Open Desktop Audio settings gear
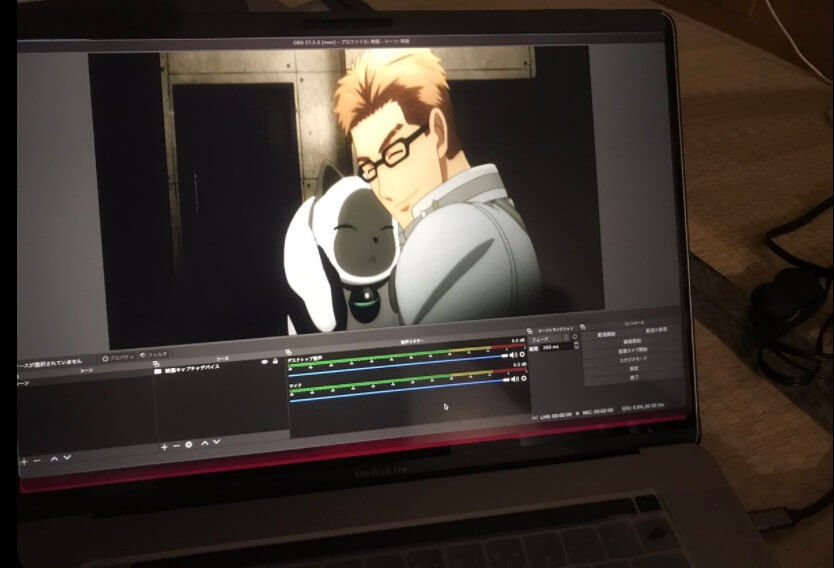The image size is (834, 568). click(522, 354)
